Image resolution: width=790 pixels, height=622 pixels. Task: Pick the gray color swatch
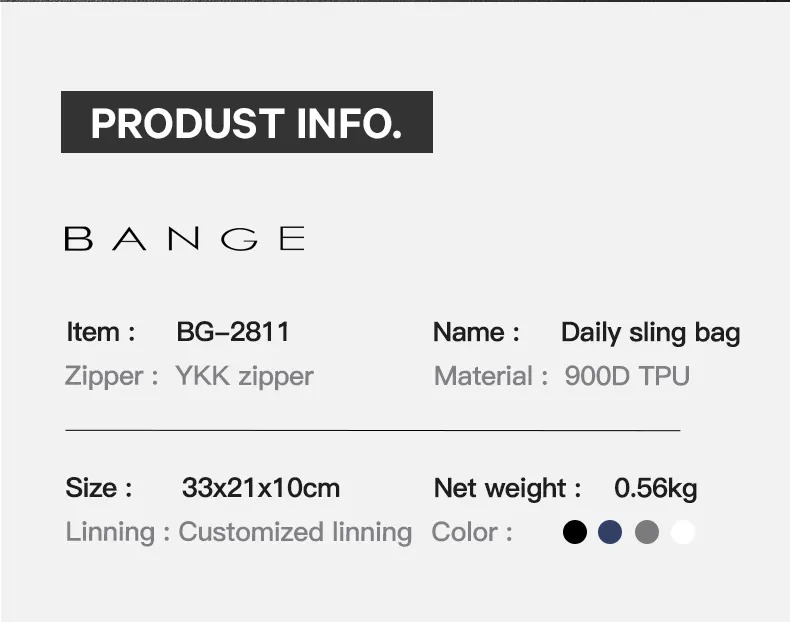click(647, 532)
